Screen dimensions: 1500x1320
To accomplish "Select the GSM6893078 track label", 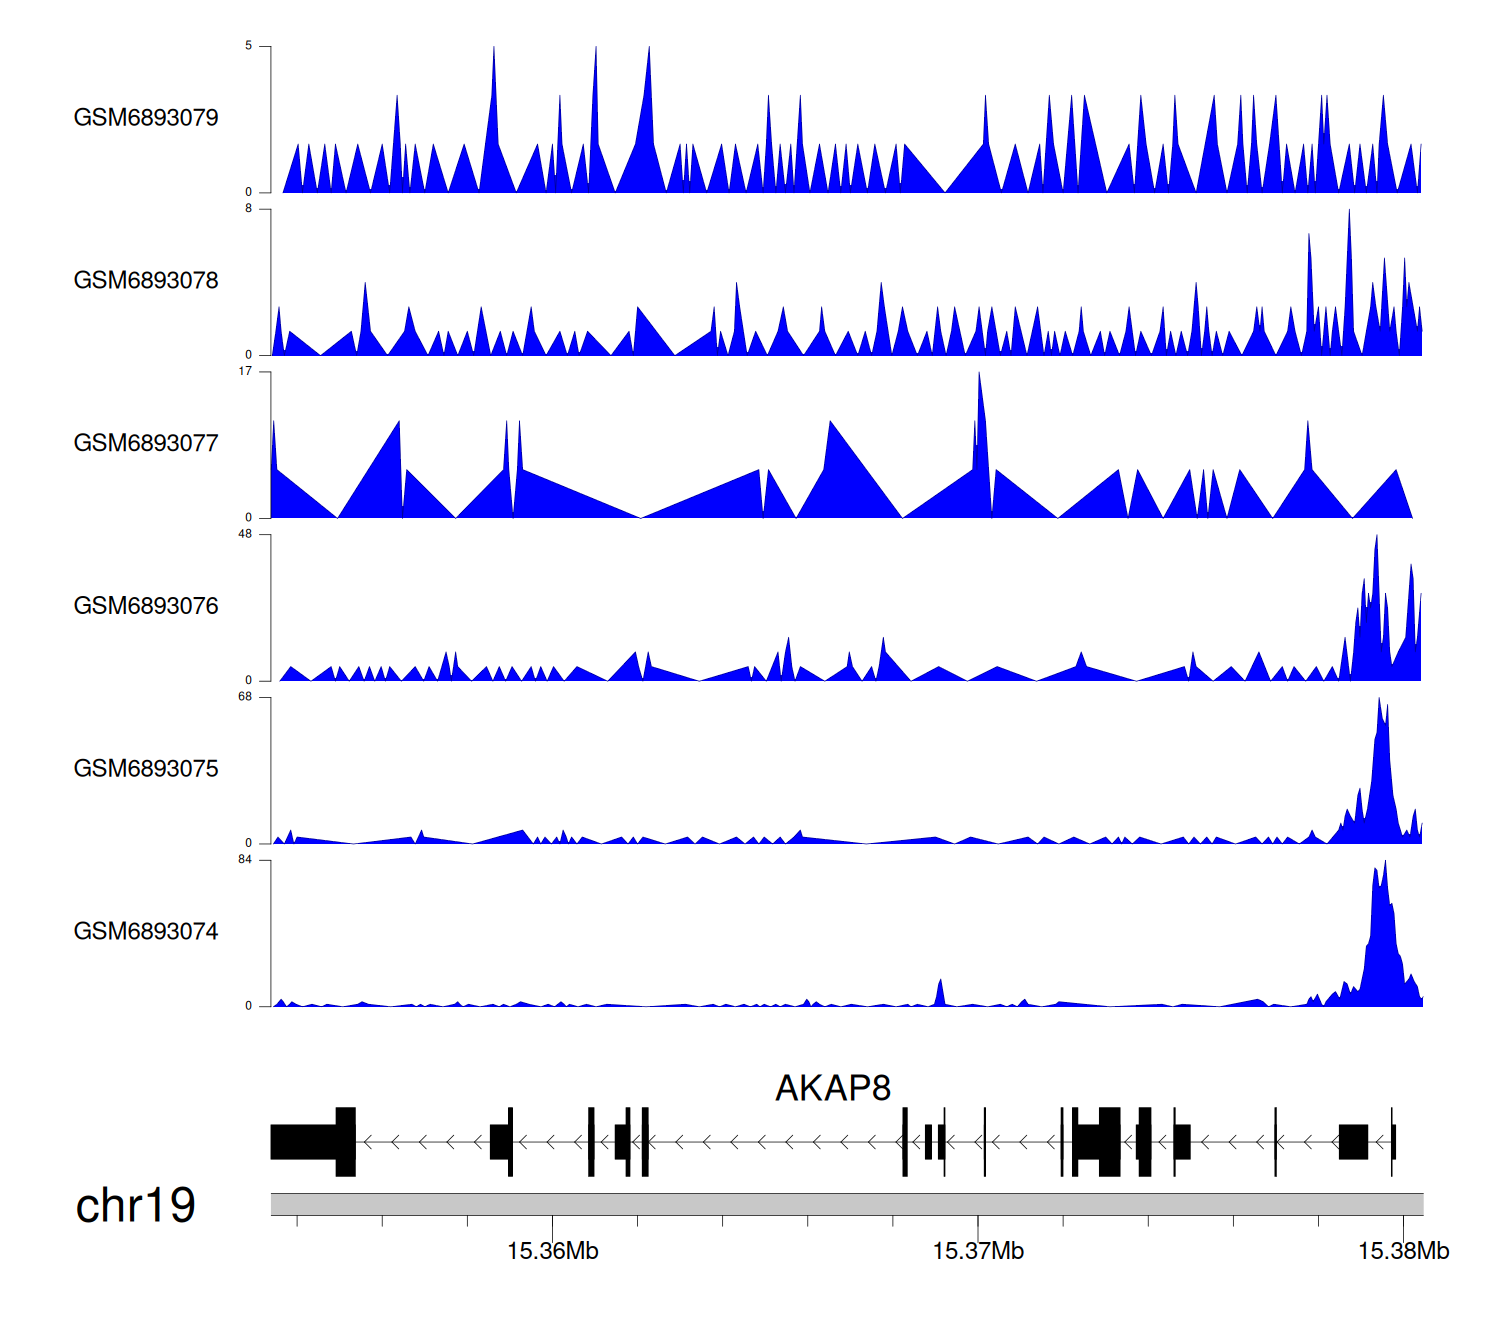I will click(x=146, y=281).
